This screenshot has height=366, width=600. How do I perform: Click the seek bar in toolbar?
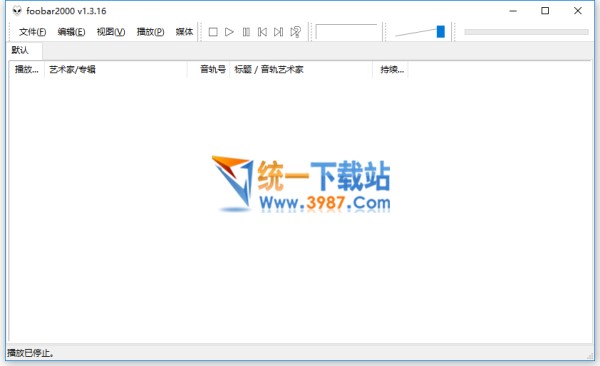[526, 32]
